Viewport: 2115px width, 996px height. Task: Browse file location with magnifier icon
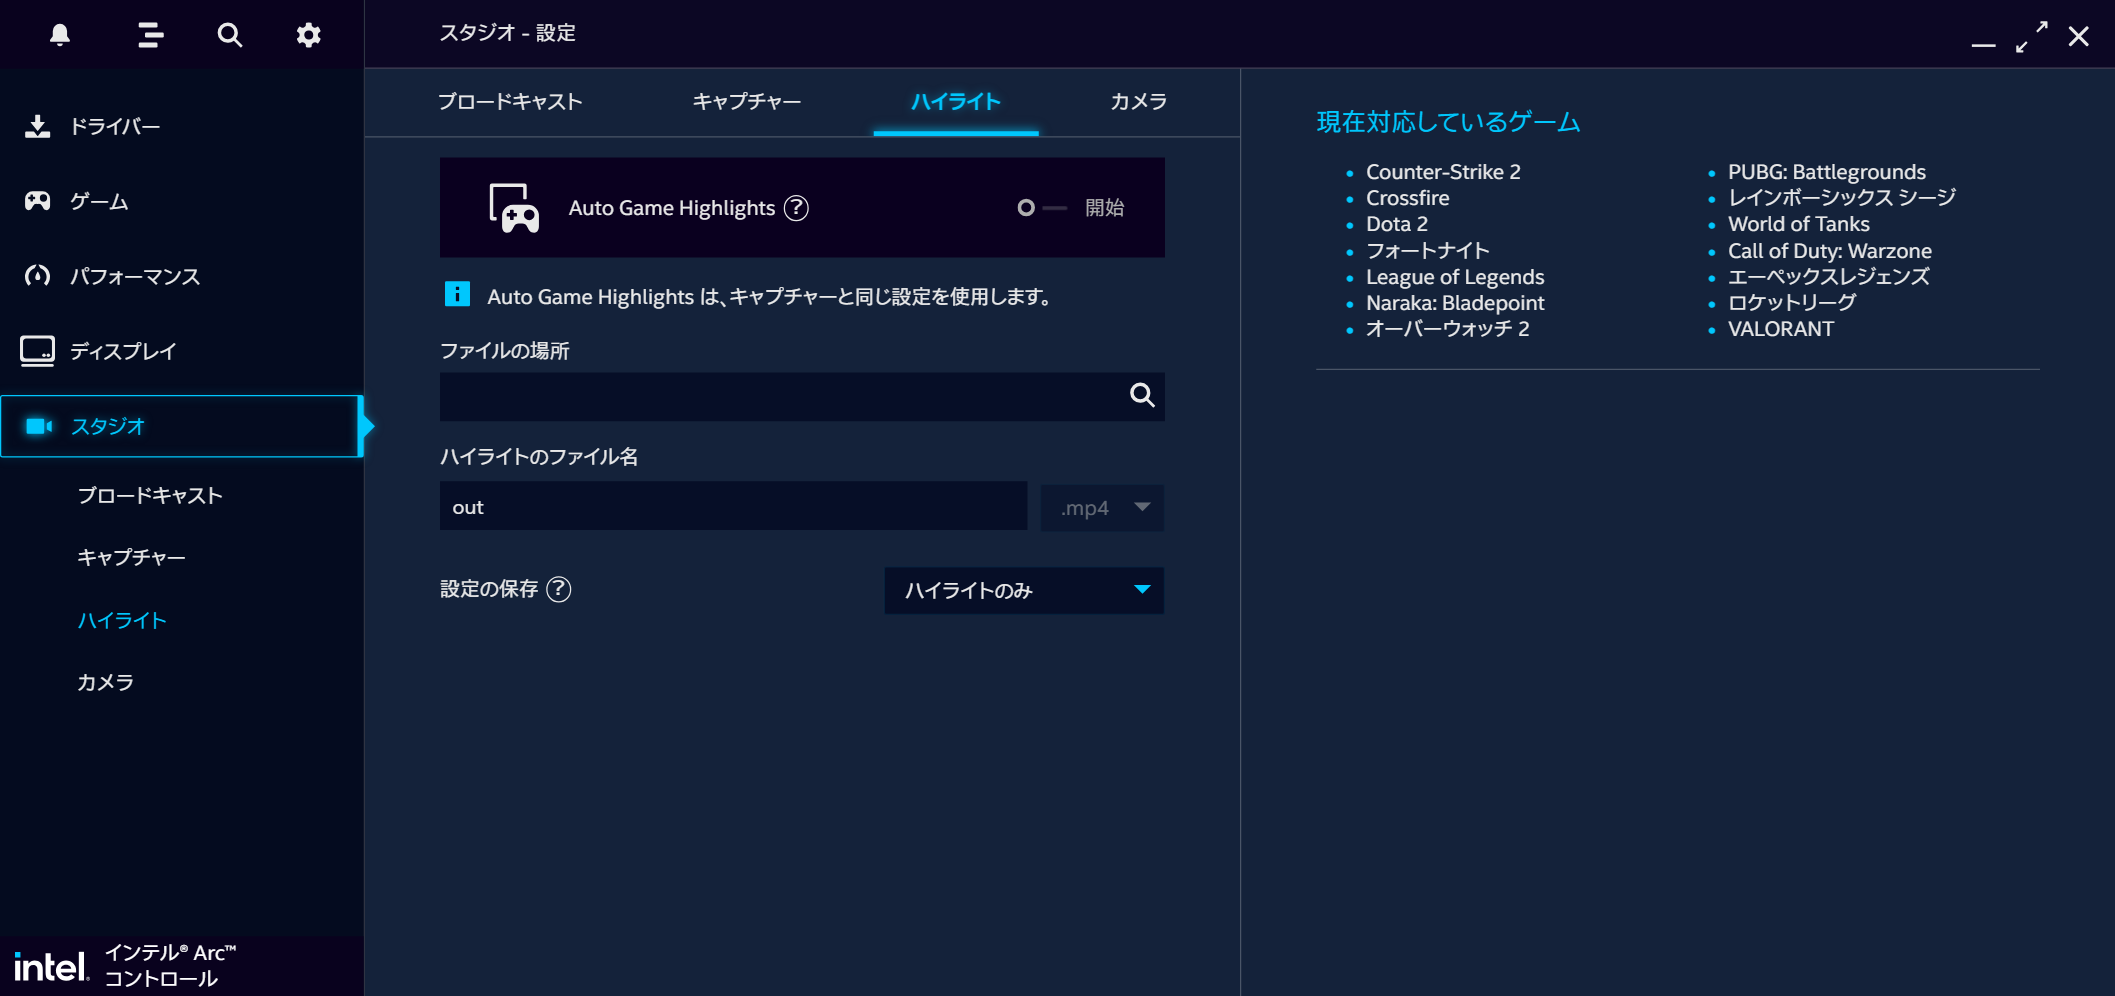[x=1142, y=396]
